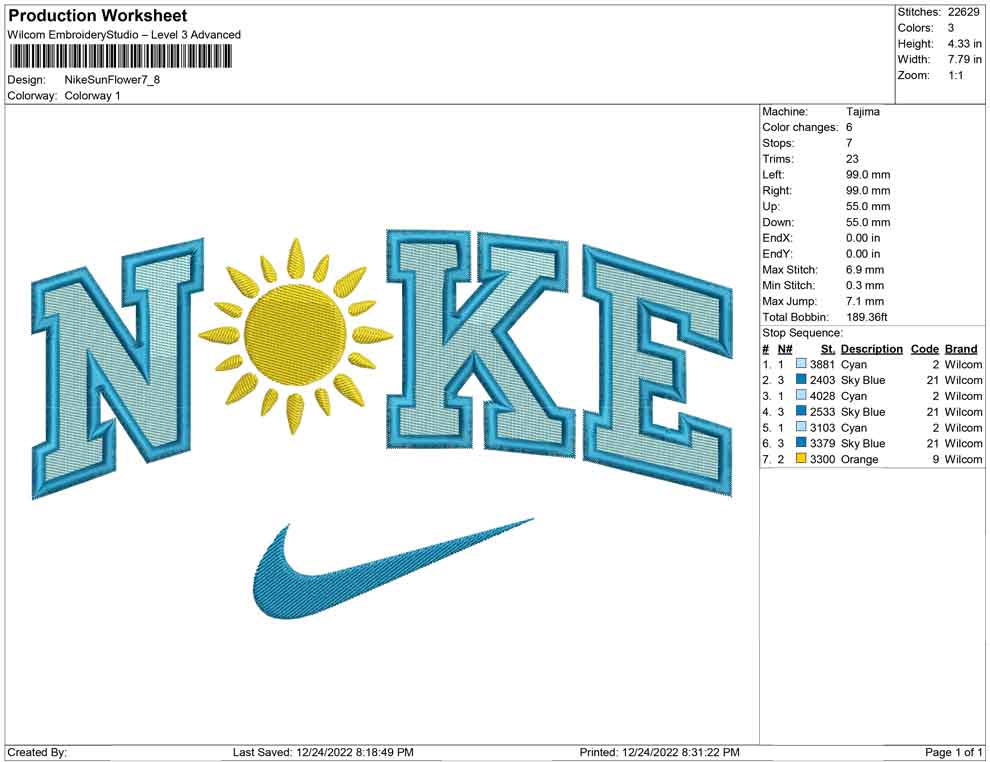The image size is (990, 762).
Task: Click the Colors count value 3
Action: (951, 28)
